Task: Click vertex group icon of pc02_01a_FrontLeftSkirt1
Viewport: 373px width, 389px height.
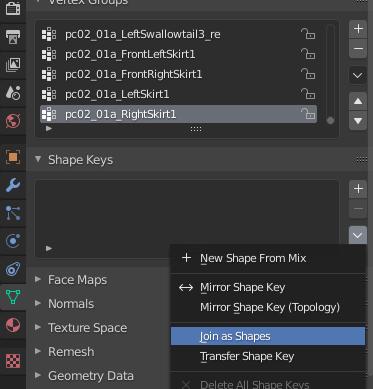Action: (x=49, y=54)
